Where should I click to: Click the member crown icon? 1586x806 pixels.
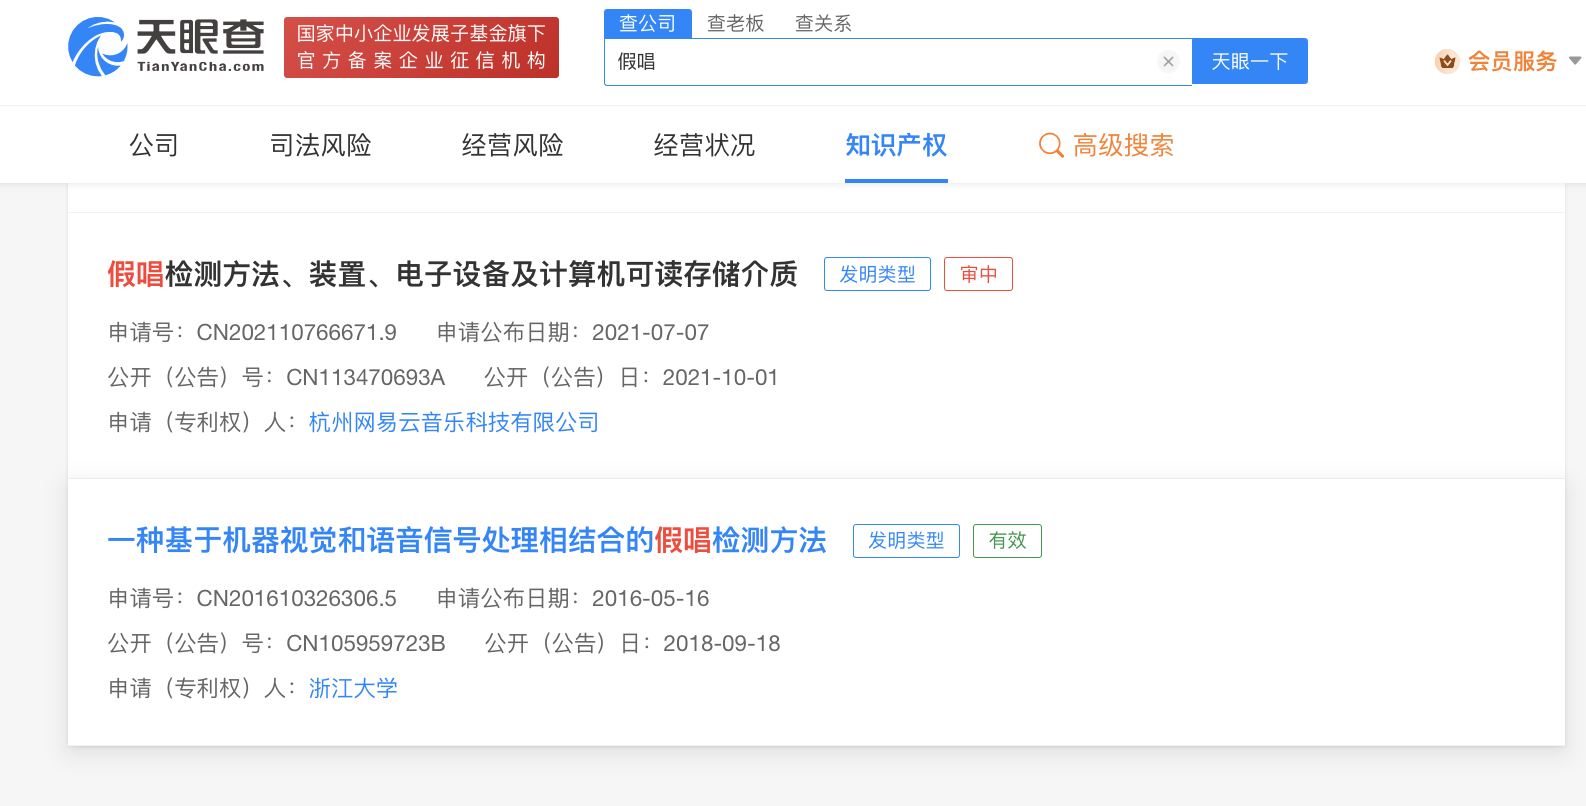coord(1446,62)
